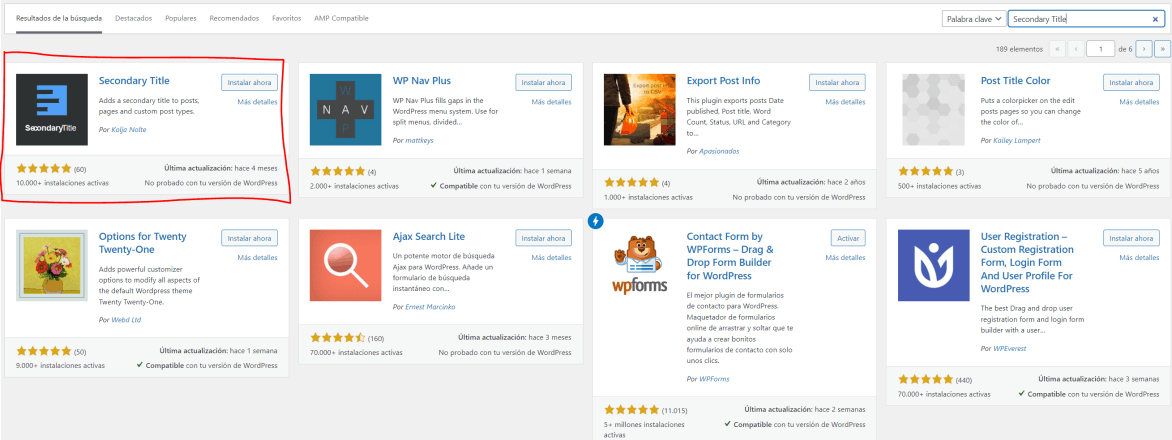Click the AMP lightning bolt badge
The width and height of the screenshot is (1172, 440).
click(x=596, y=221)
